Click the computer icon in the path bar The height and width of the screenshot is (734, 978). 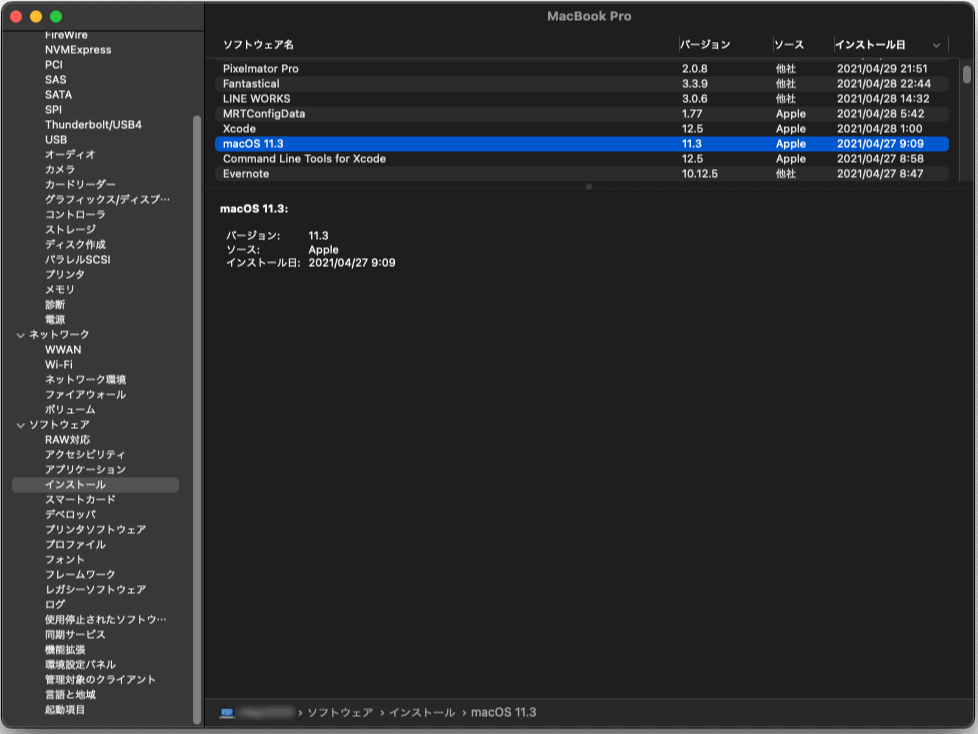click(x=227, y=713)
